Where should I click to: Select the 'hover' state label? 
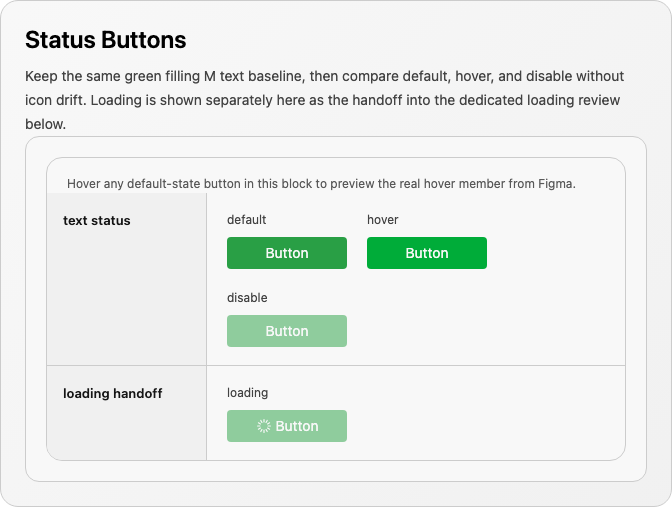pyautogui.click(x=383, y=220)
